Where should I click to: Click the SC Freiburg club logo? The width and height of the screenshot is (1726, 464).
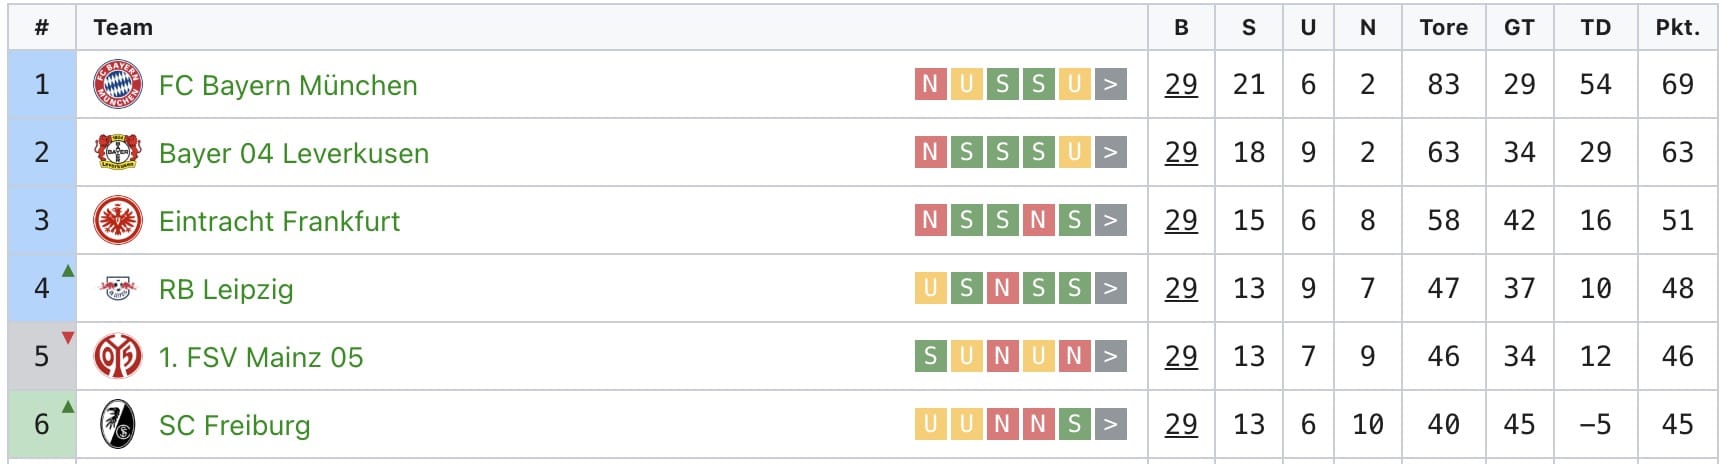[x=118, y=424]
